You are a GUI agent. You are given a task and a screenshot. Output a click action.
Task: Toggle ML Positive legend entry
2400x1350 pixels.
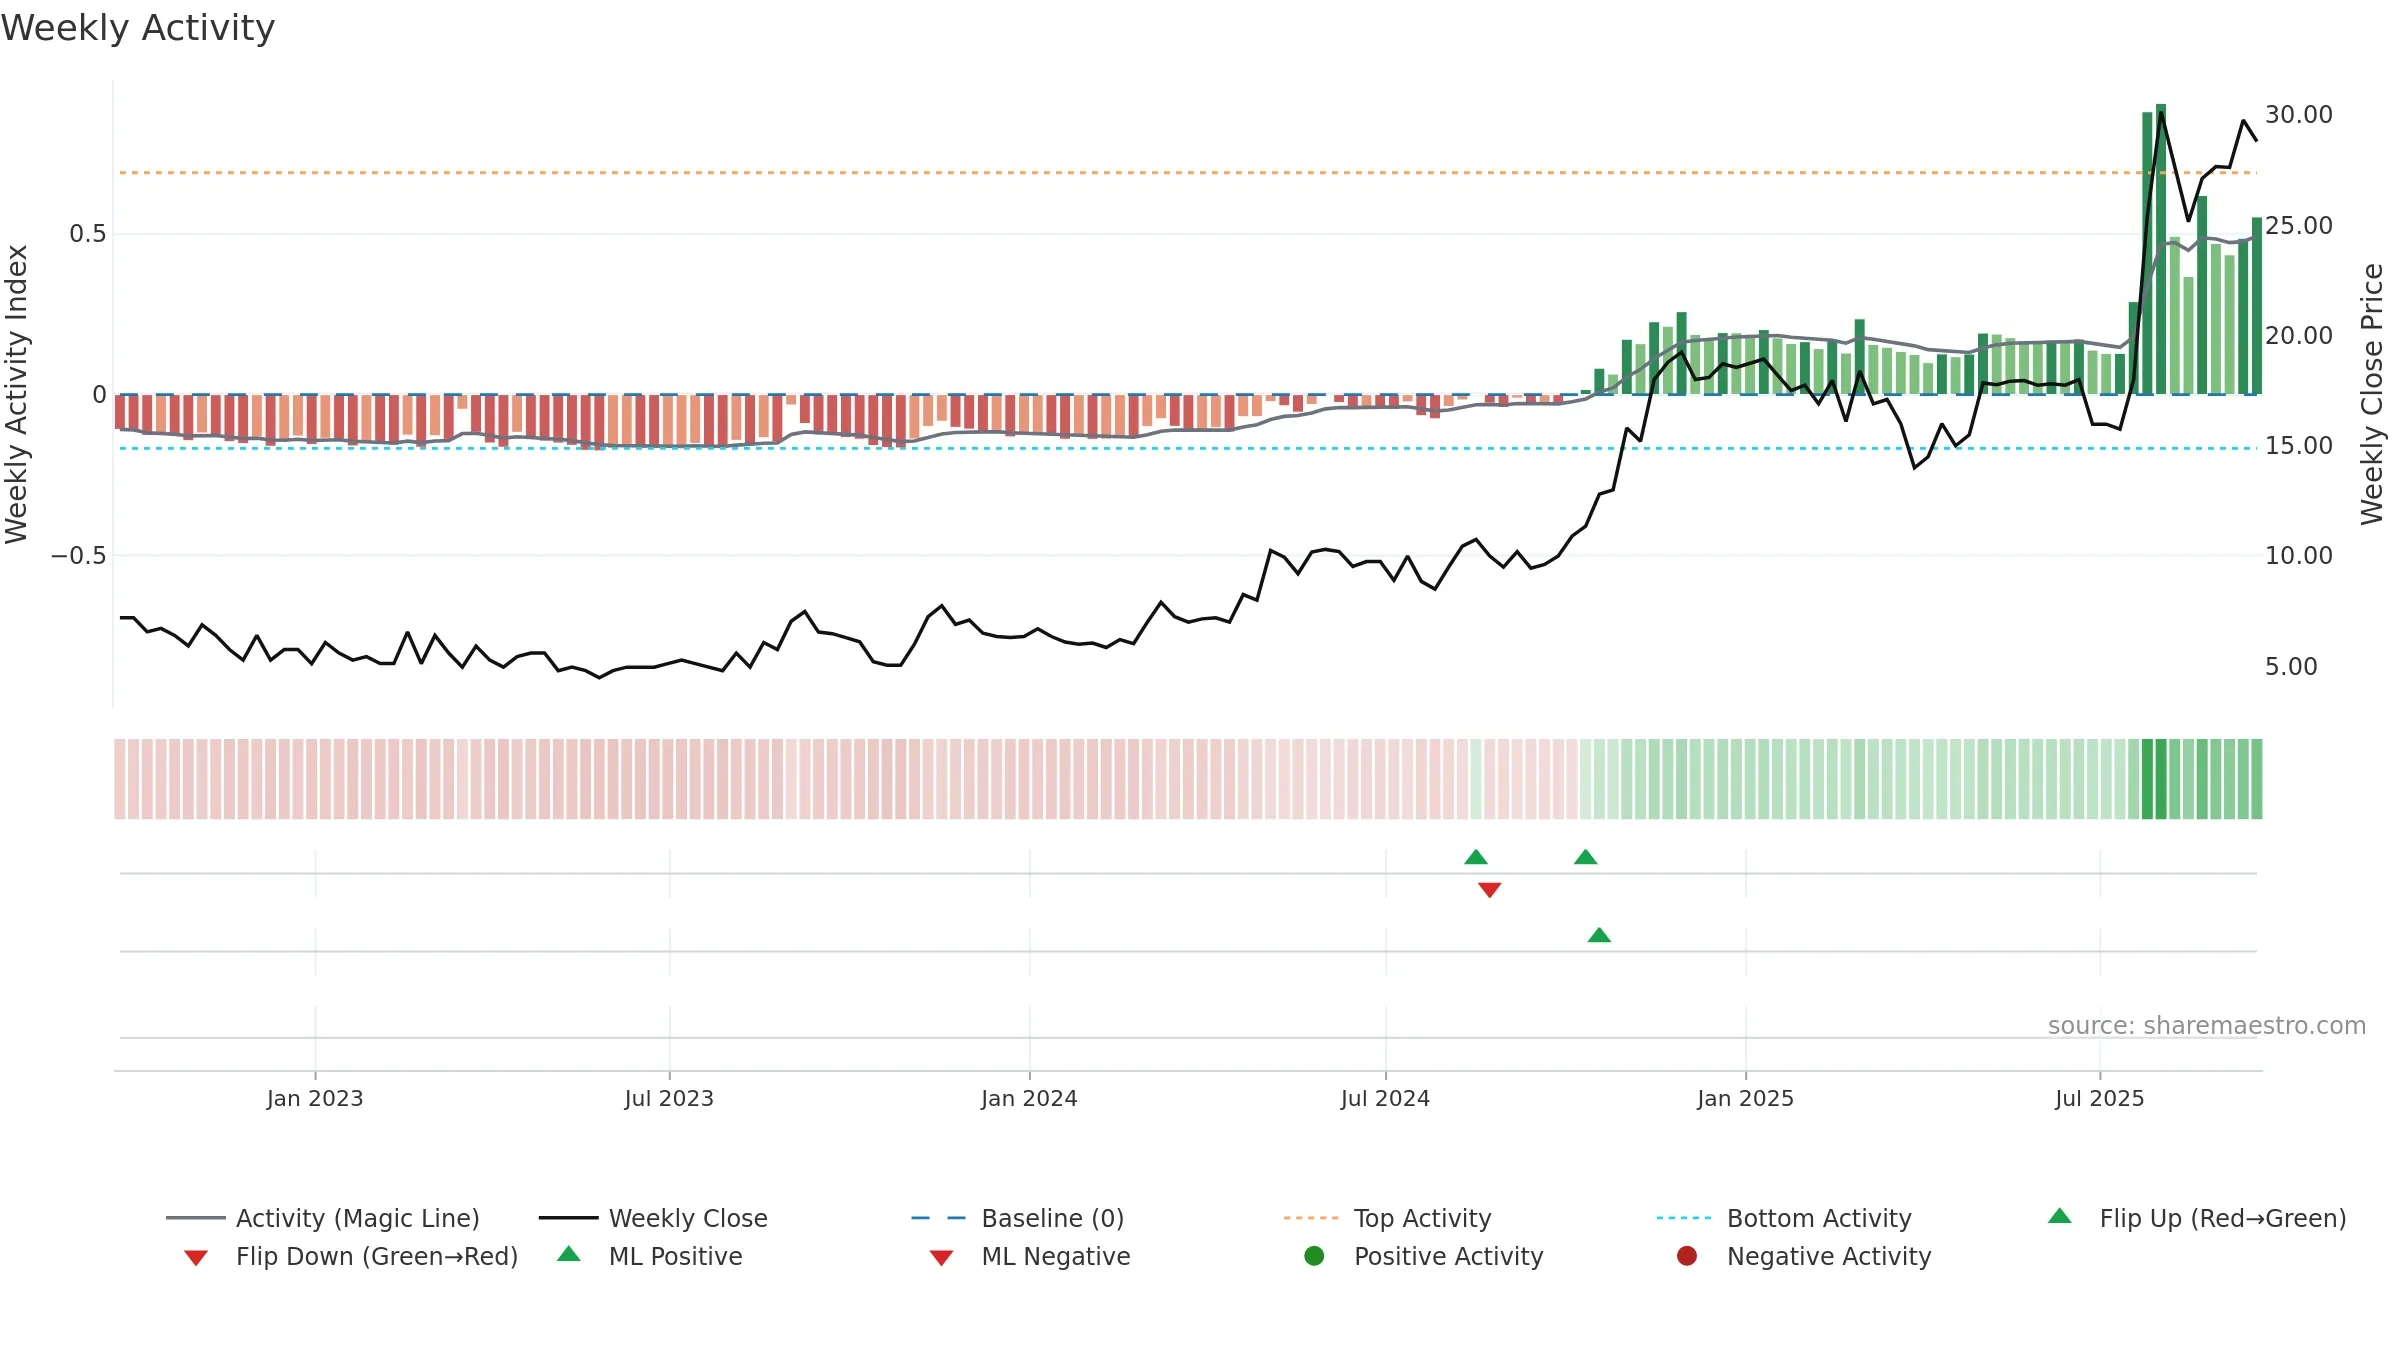coord(650,1256)
